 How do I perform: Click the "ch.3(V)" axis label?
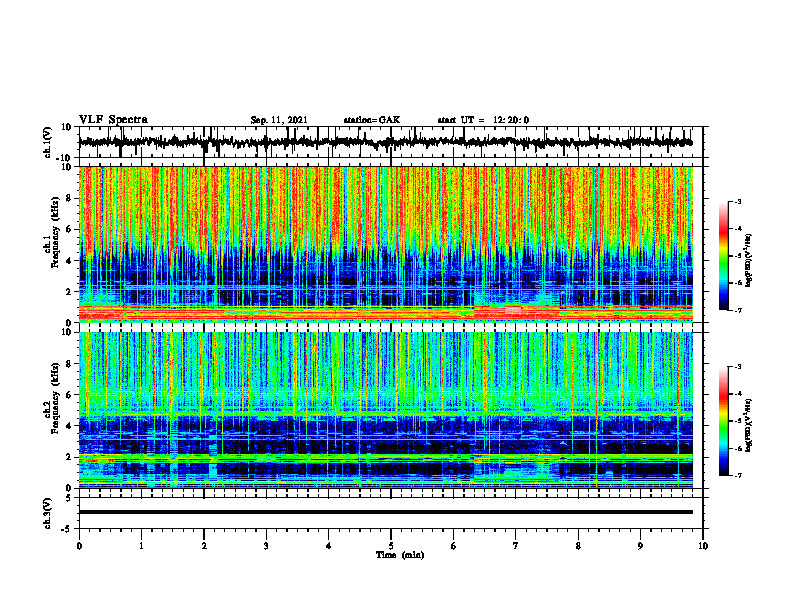click(48, 514)
